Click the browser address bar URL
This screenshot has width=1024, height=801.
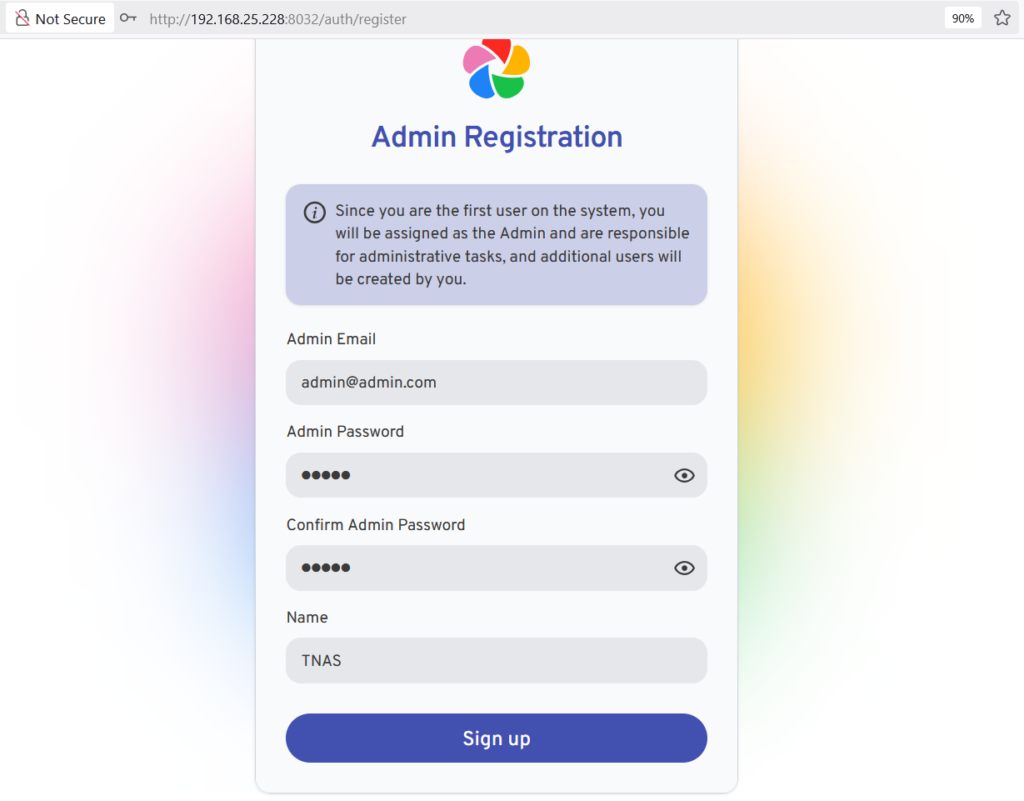[278, 19]
